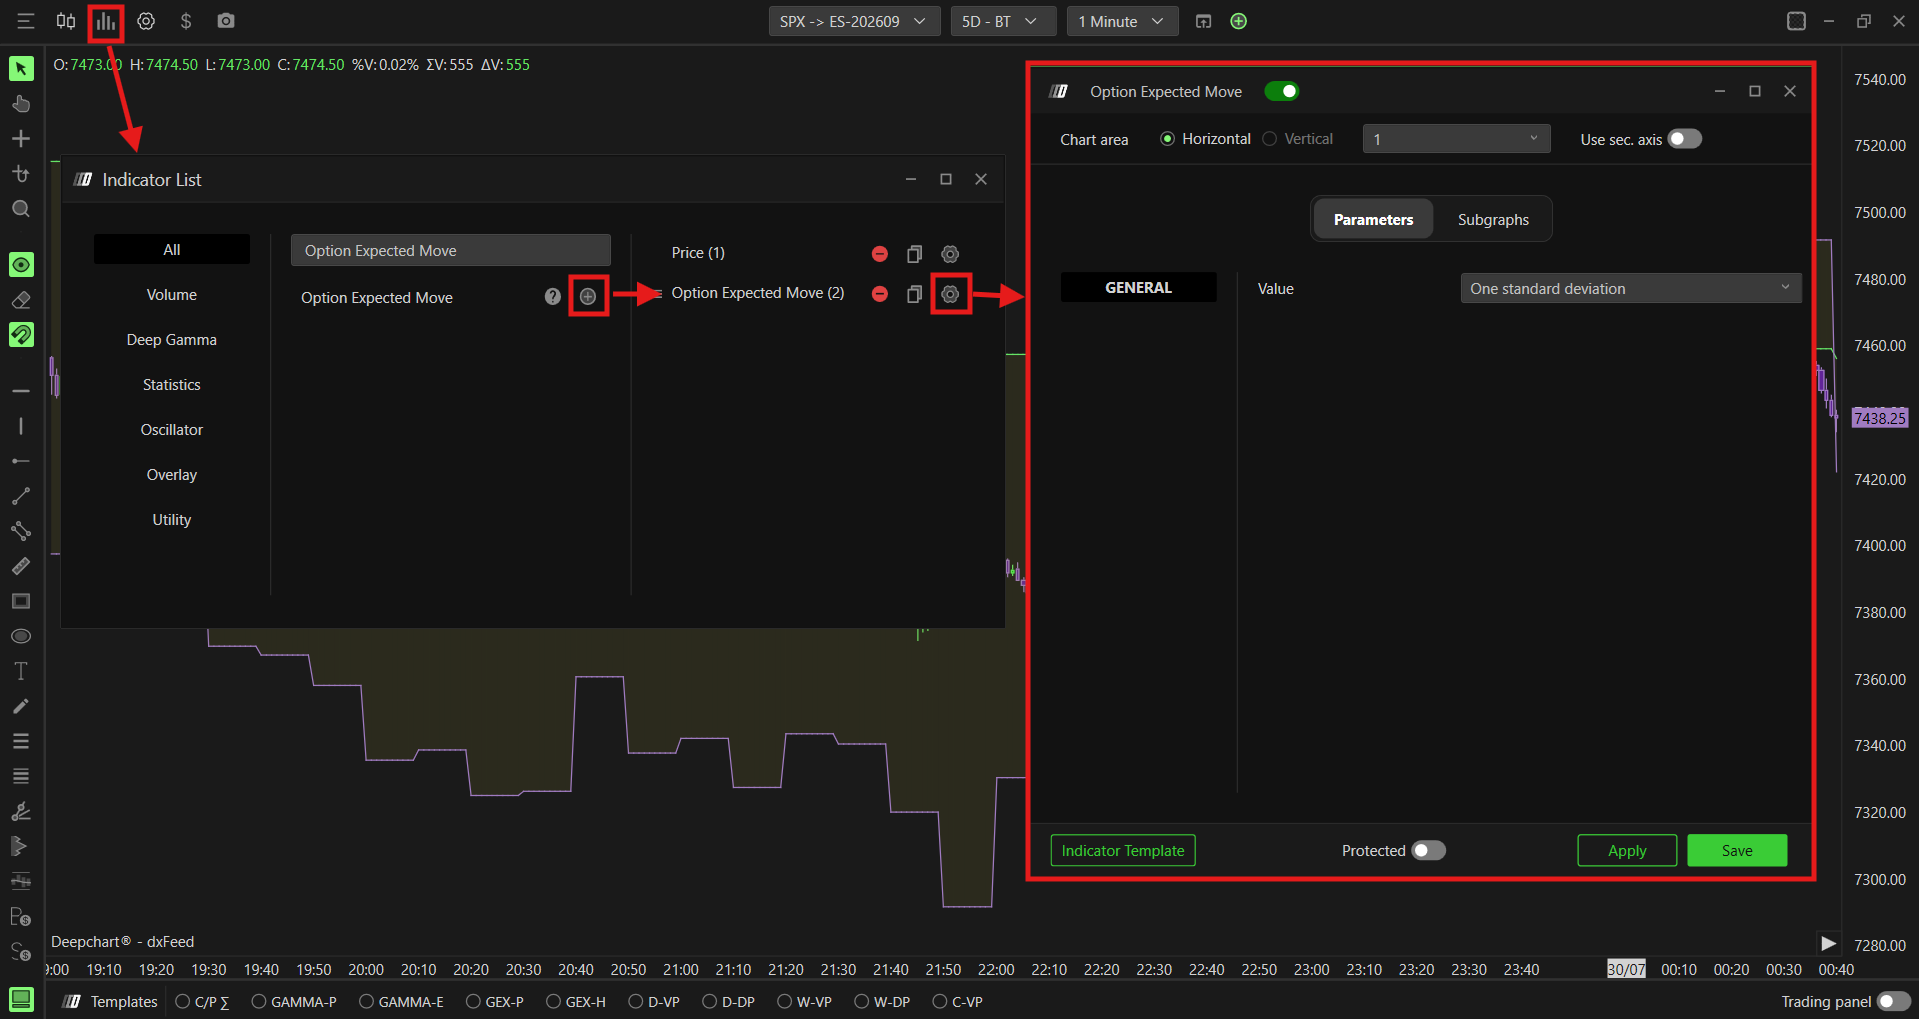This screenshot has height=1019, width=1919.
Task: Click the green Save button
Action: [1737, 850]
